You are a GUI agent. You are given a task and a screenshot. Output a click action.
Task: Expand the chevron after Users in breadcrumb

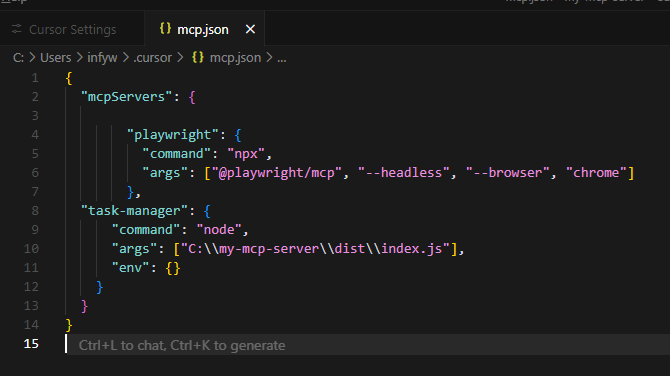[79, 58]
